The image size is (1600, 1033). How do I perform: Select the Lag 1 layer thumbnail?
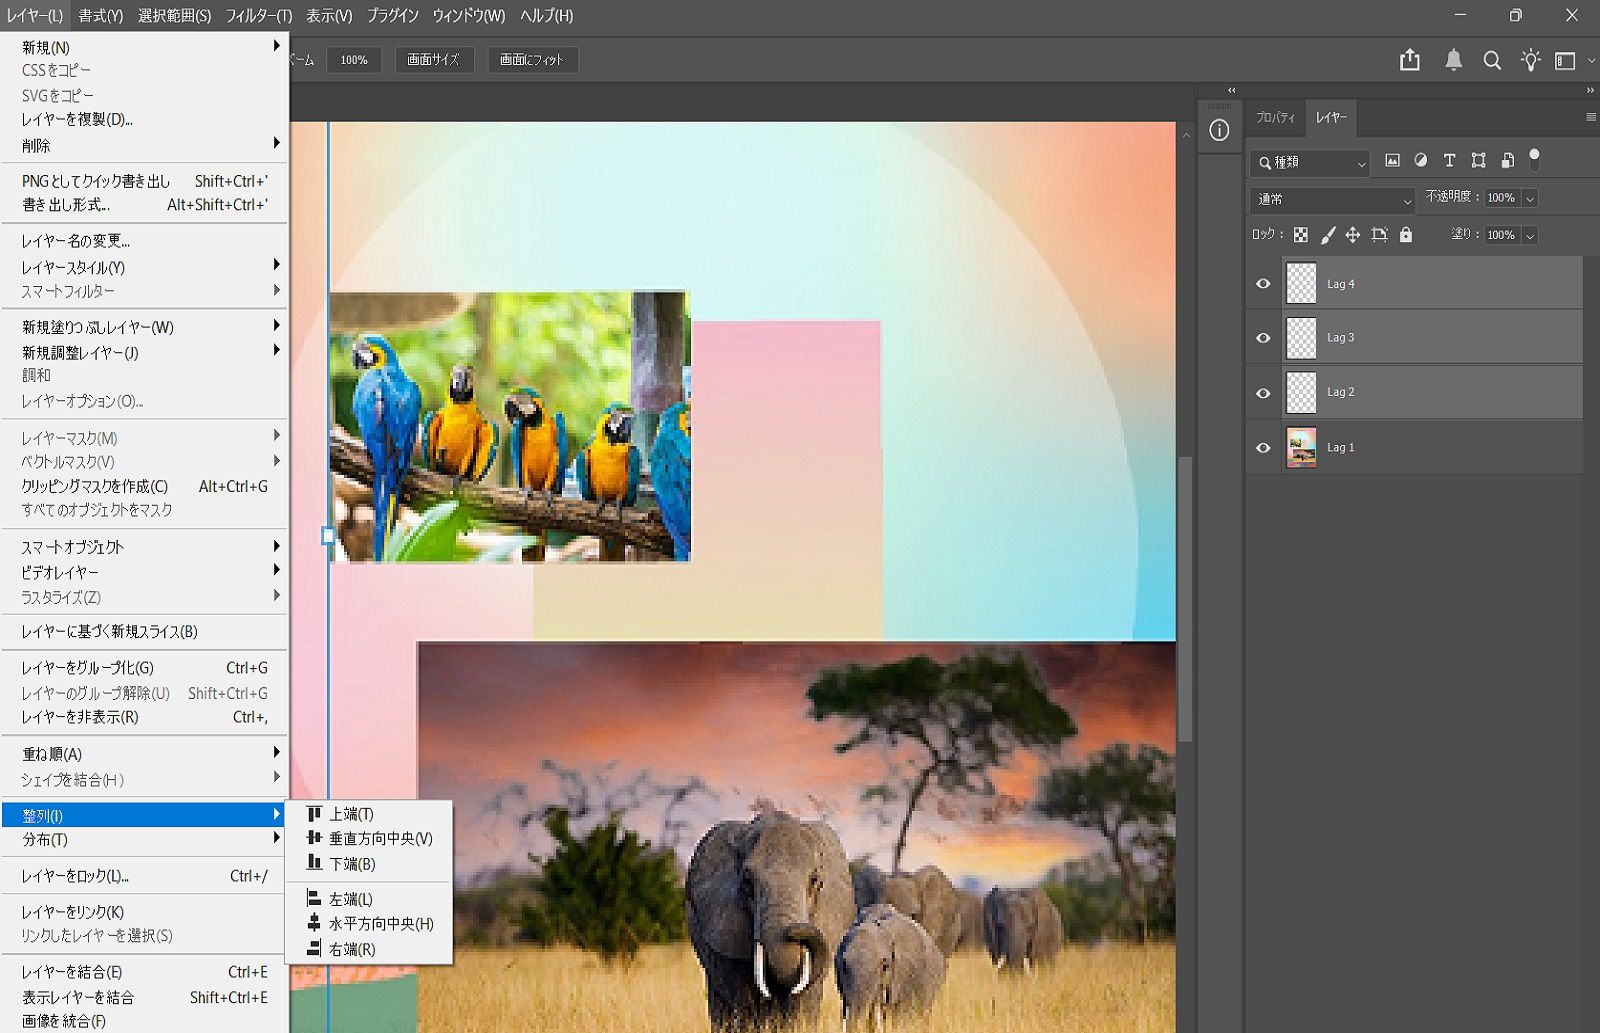(1301, 448)
